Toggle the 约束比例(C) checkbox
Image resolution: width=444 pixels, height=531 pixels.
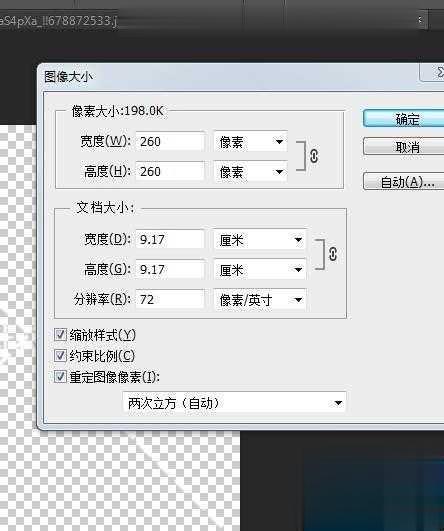60,356
